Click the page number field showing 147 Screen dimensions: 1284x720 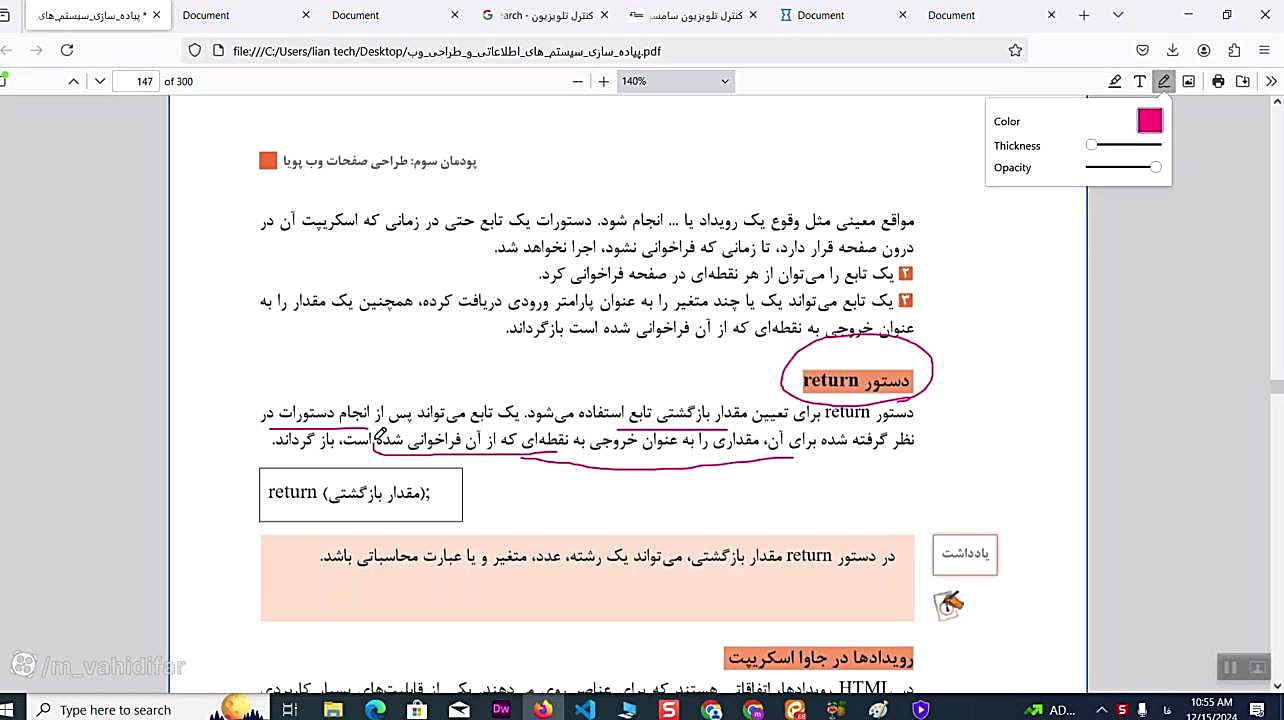pyautogui.click(x=137, y=81)
